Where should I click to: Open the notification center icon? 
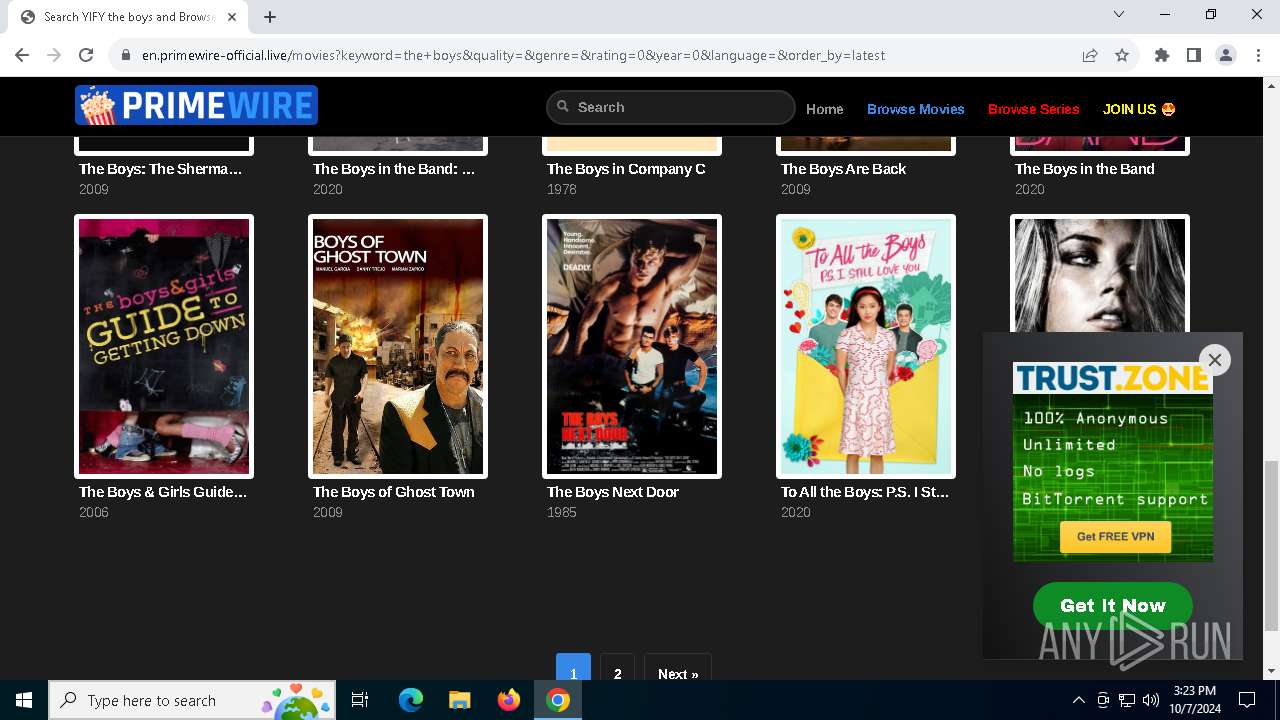tap(1247, 700)
